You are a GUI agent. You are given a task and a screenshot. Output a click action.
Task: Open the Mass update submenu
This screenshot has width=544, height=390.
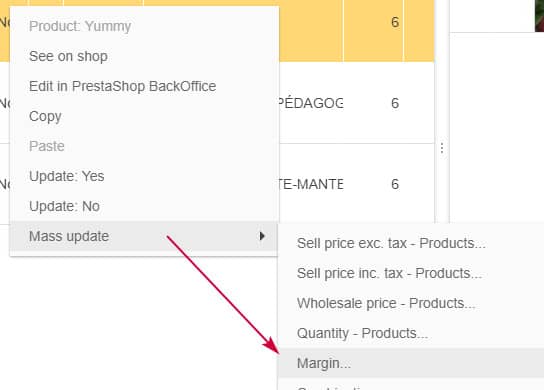coord(144,236)
